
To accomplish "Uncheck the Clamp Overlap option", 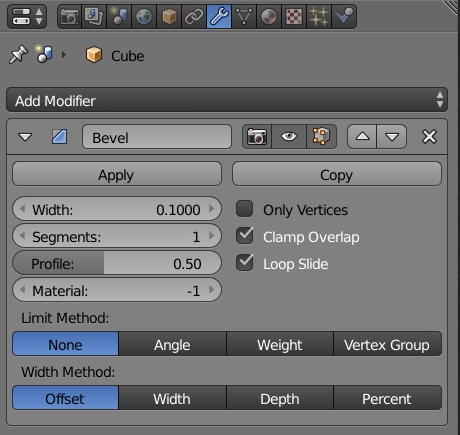I will click(245, 236).
